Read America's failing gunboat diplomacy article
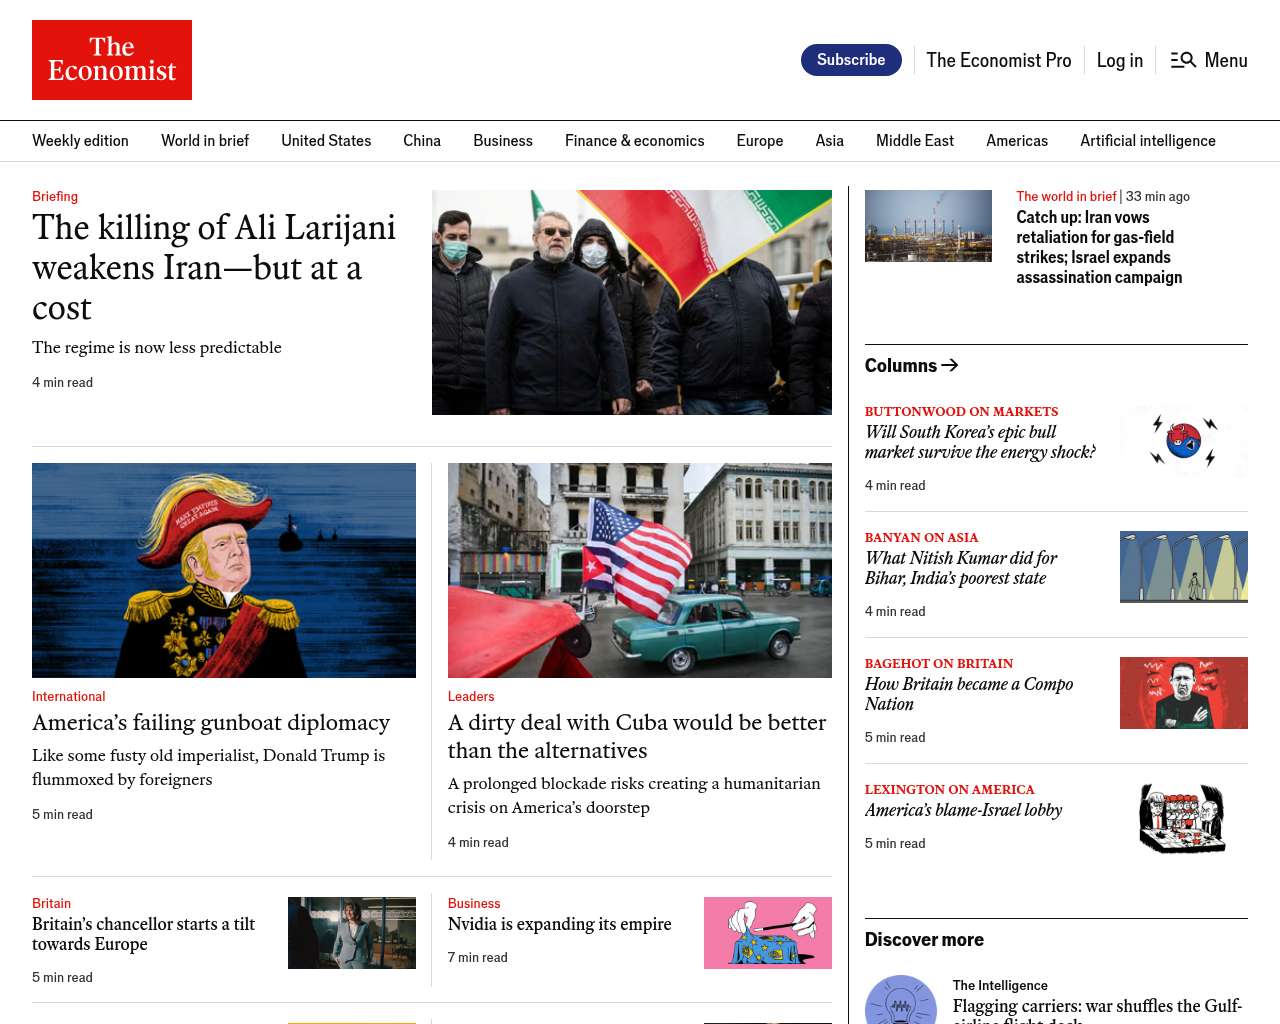1280x1024 pixels. (x=211, y=722)
